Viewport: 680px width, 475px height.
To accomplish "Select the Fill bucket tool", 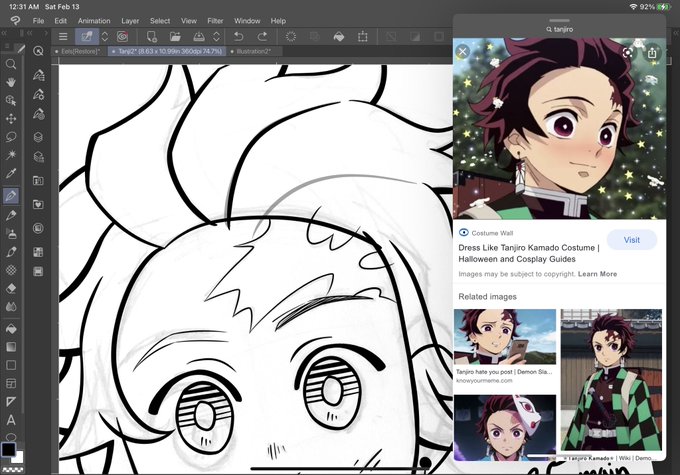I will (11, 328).
